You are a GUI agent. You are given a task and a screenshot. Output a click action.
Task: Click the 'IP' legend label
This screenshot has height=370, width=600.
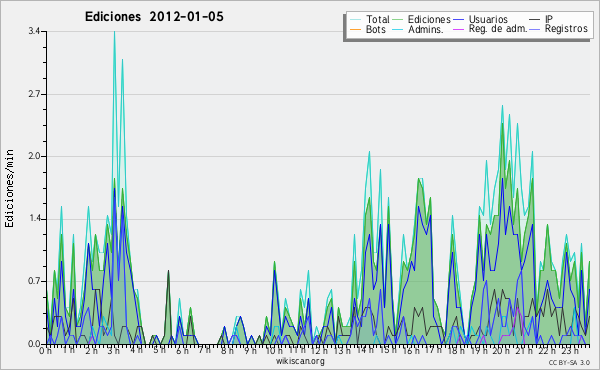pyautogui.click(x=549, y=19)
